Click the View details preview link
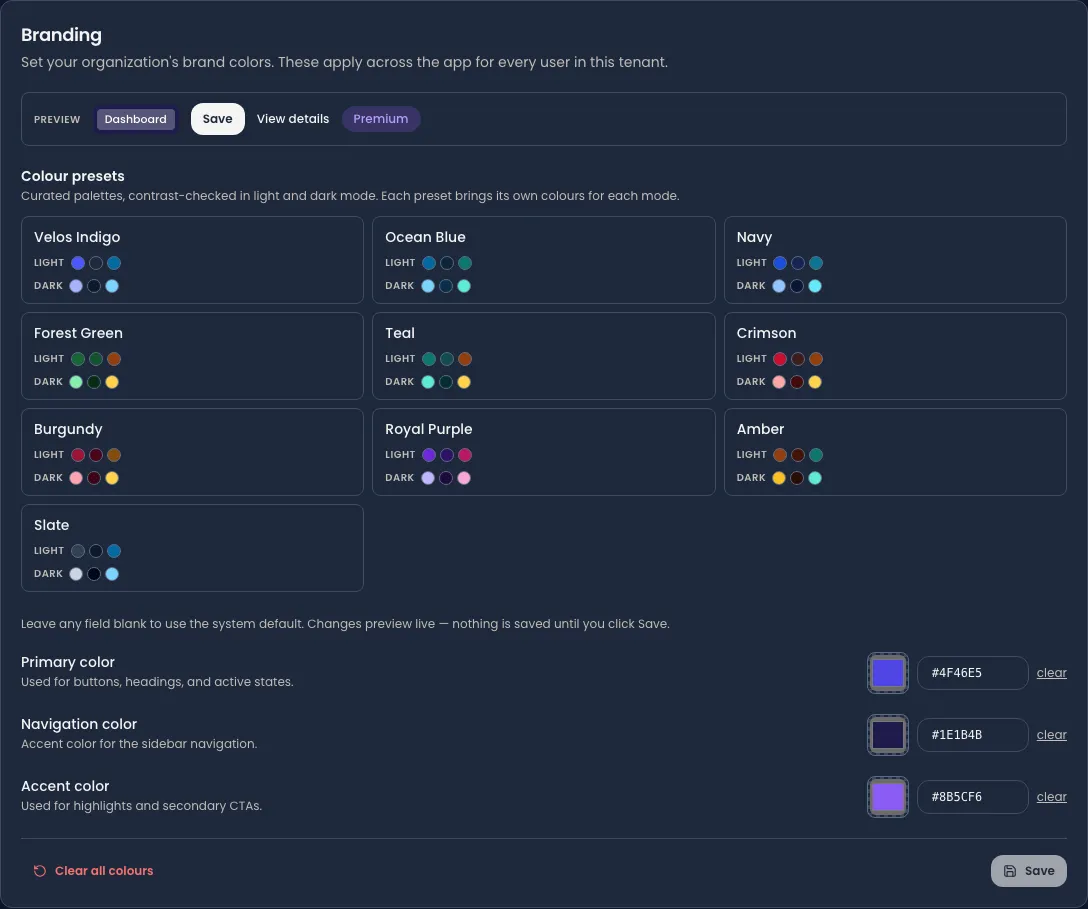Image resolution: width=1088 pixels, height=909 pixels. pos(293,119)
